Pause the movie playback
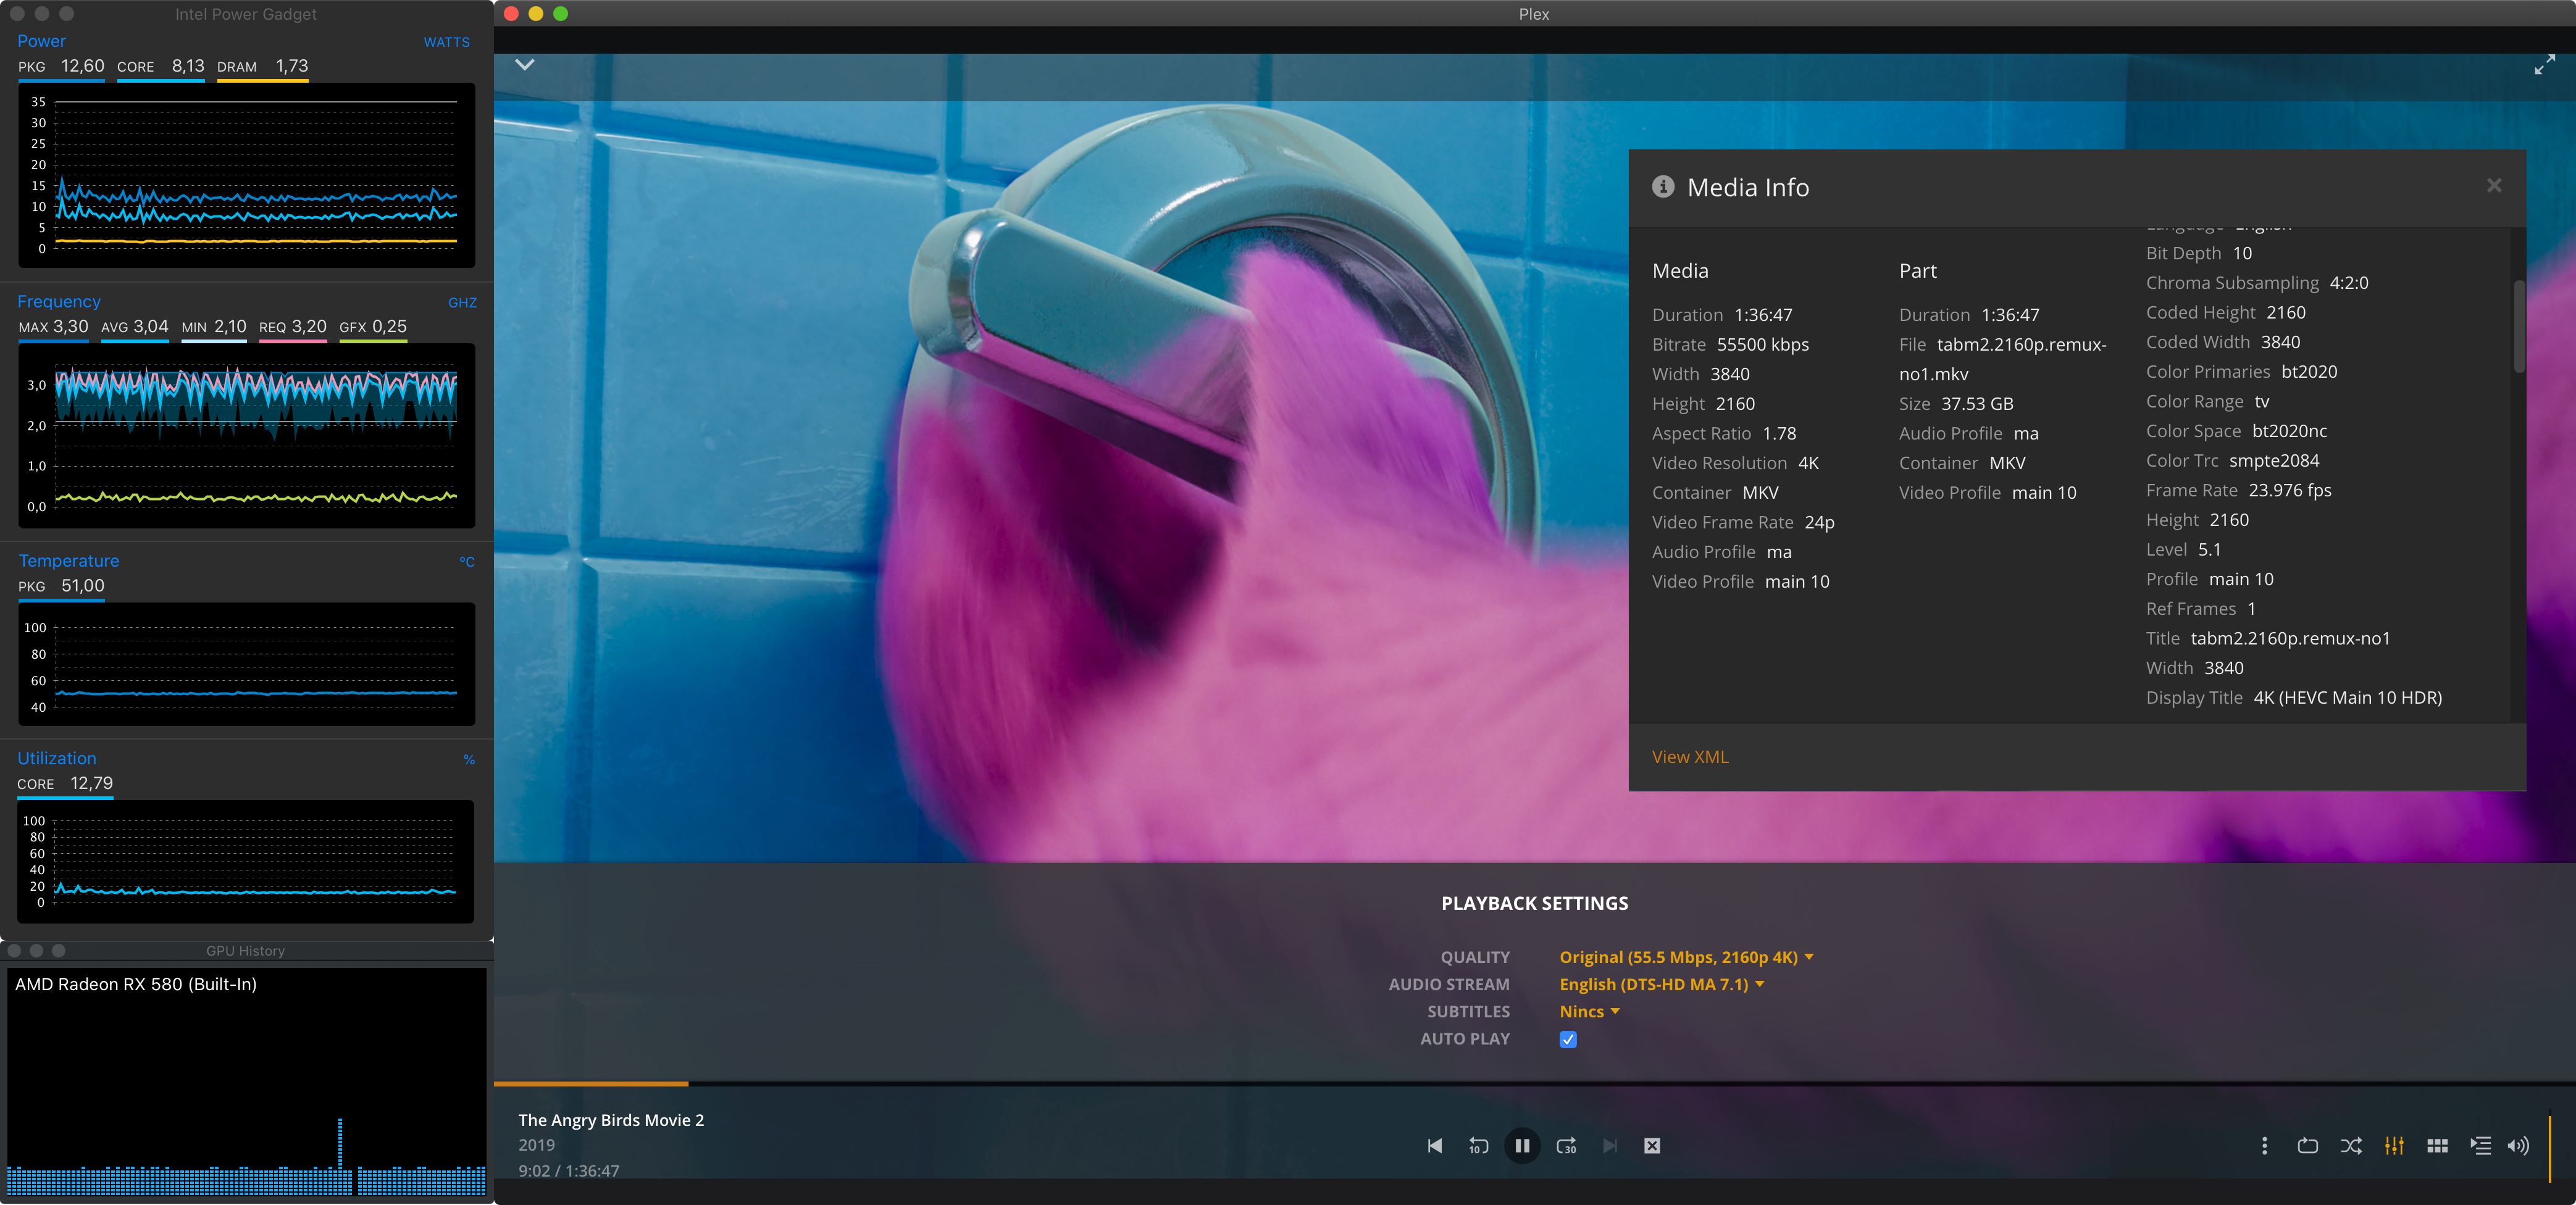Viewport: 2576px width, 1205px height. click(1521, 1145)
